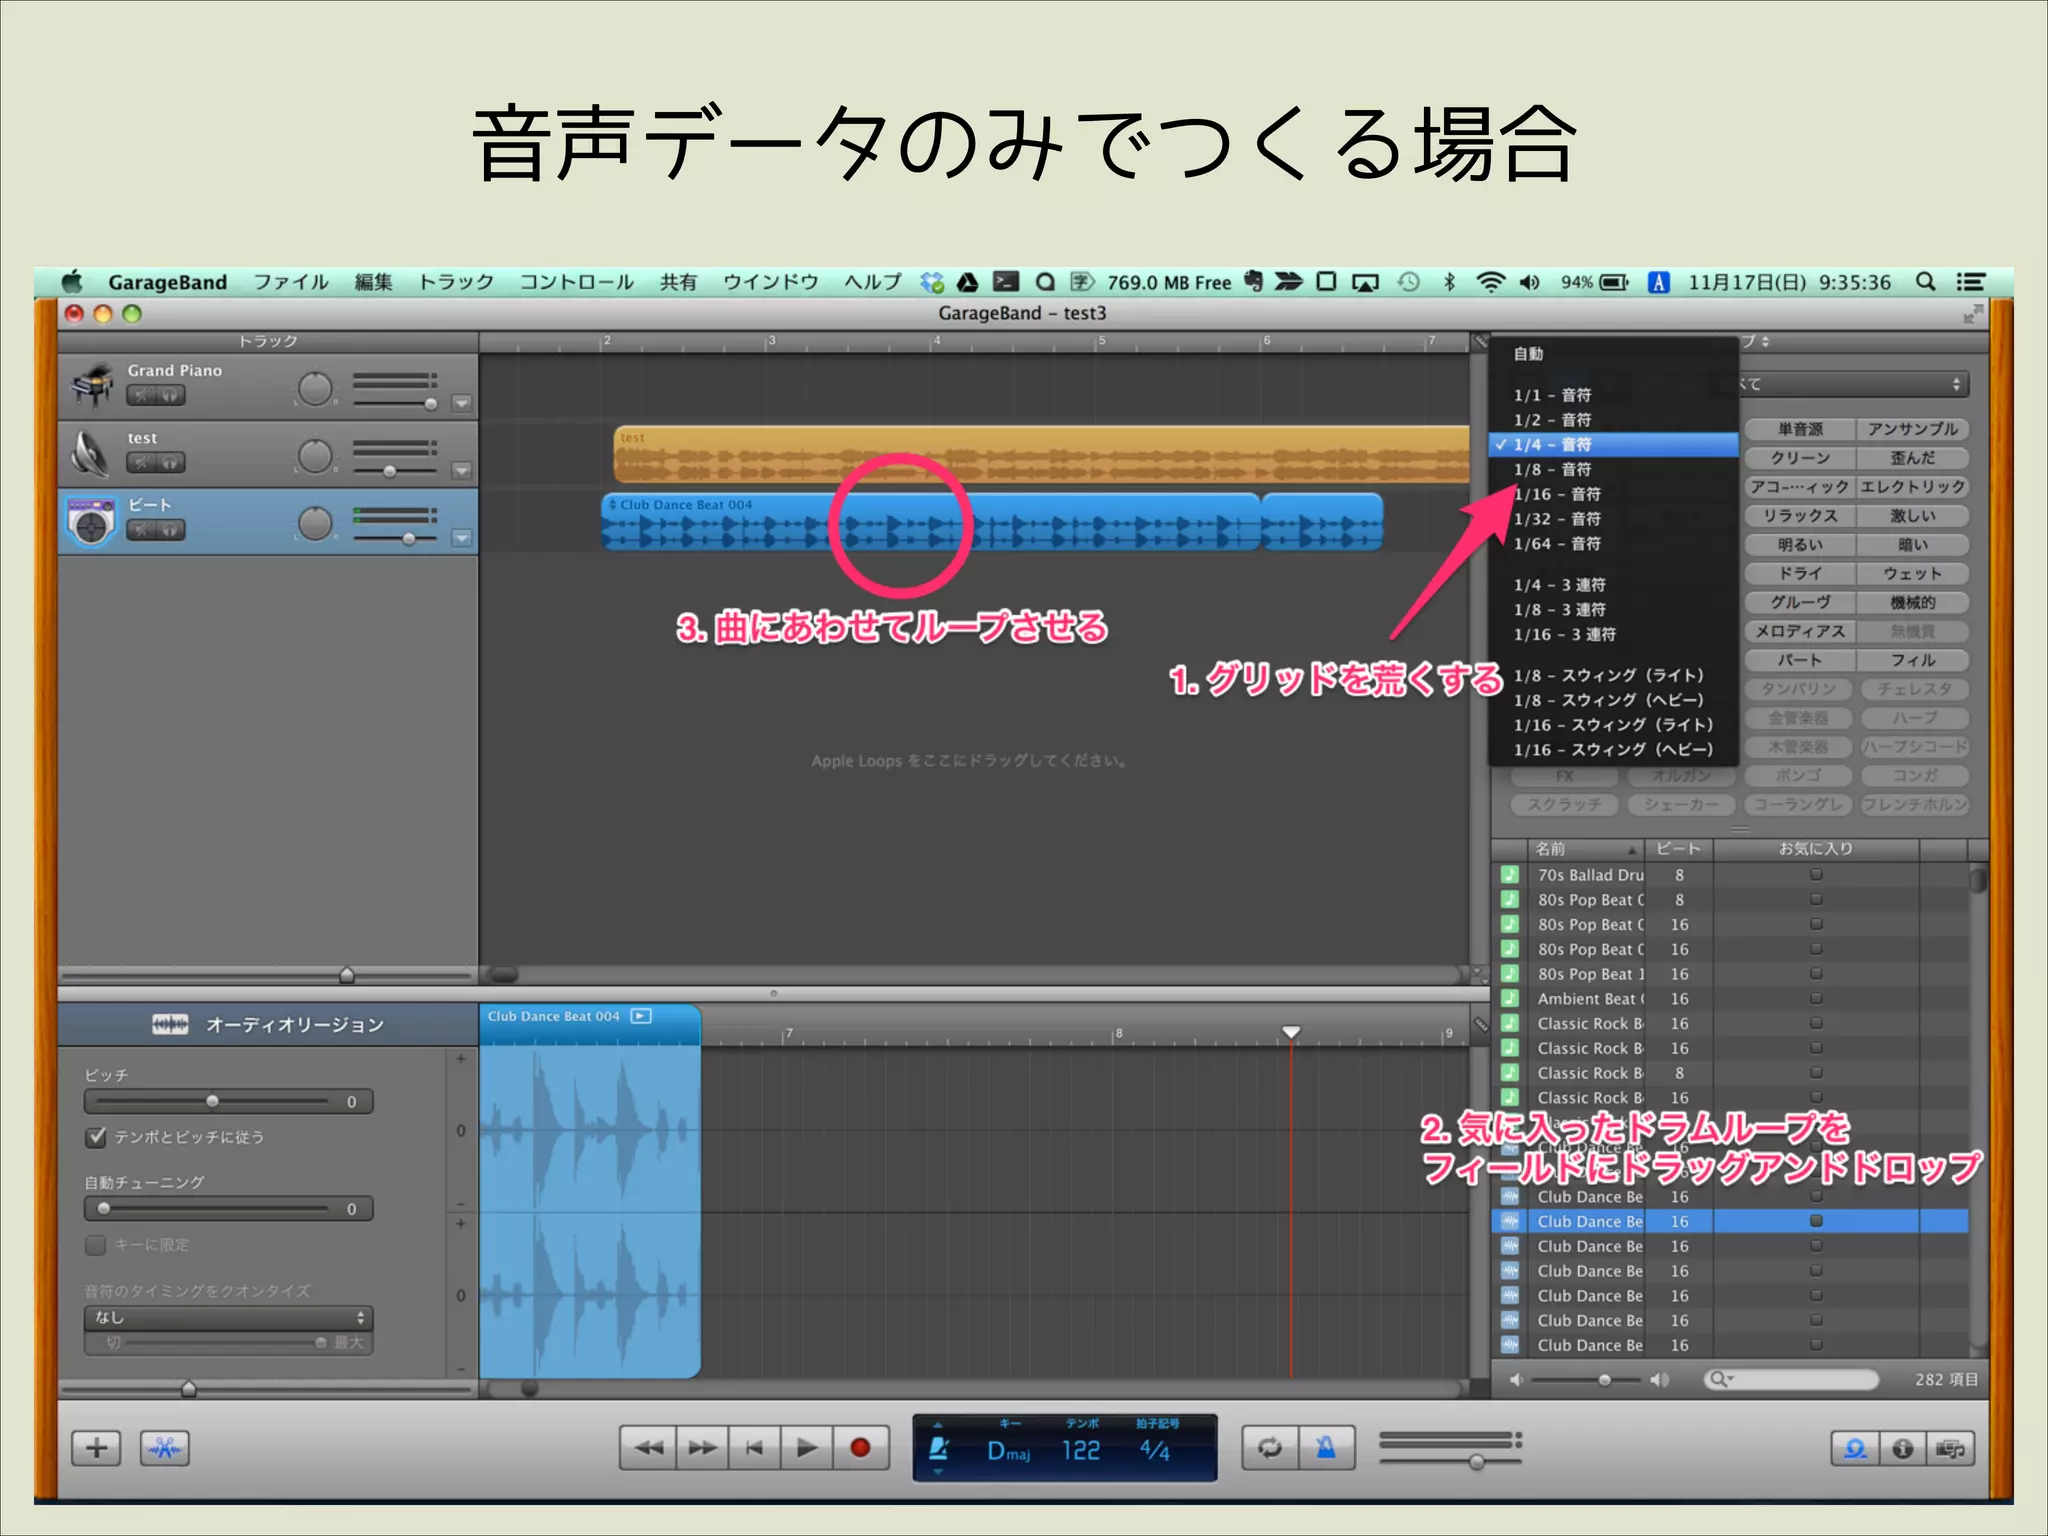The image size is (2048, 1536).
Task: Choose 自動 in the grid menu
Action: point(1613,354)
